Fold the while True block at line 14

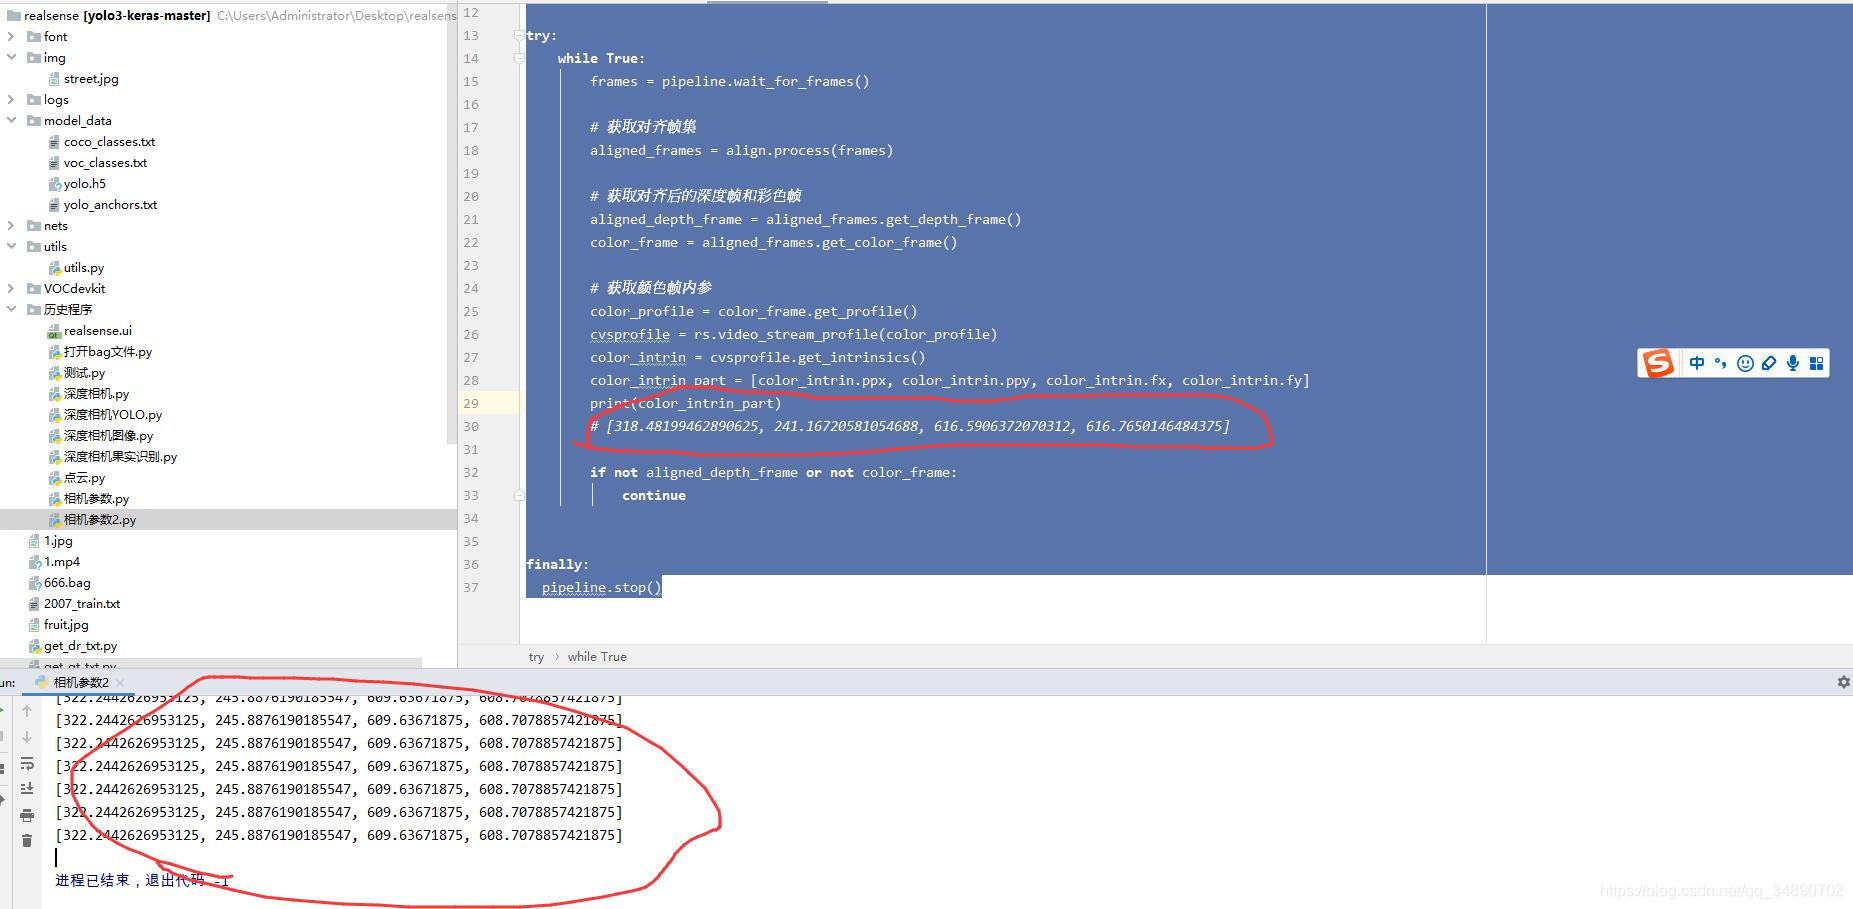pyautogui.click(x=519, y=58)
